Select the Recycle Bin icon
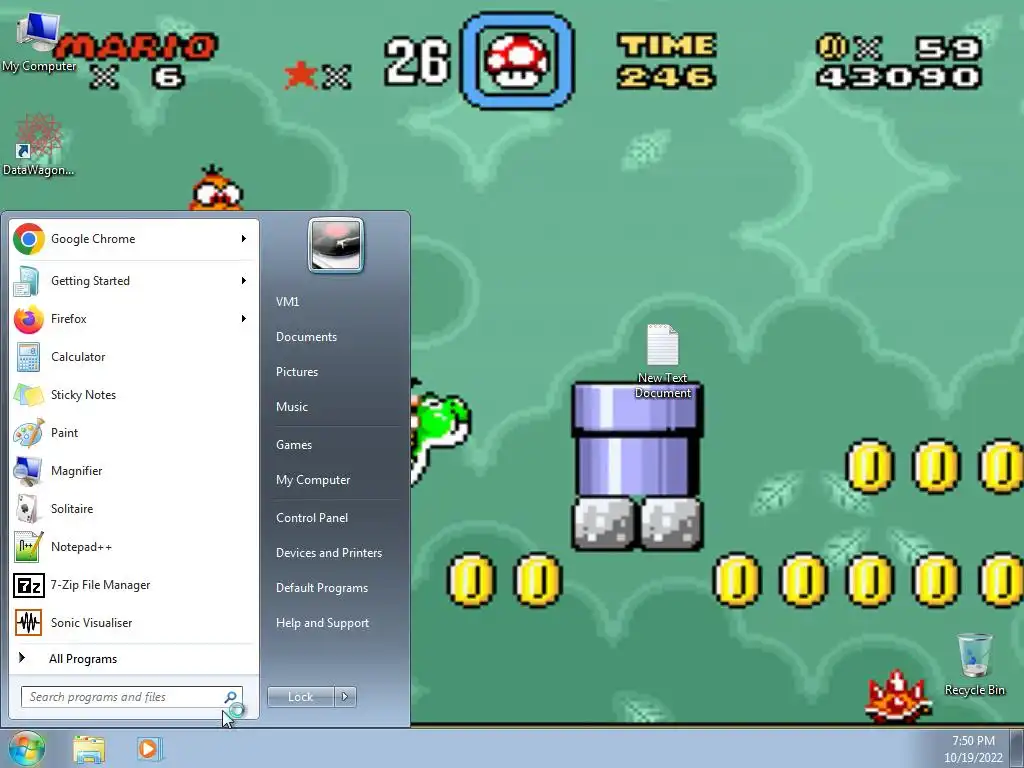 (x=974, y=665)
